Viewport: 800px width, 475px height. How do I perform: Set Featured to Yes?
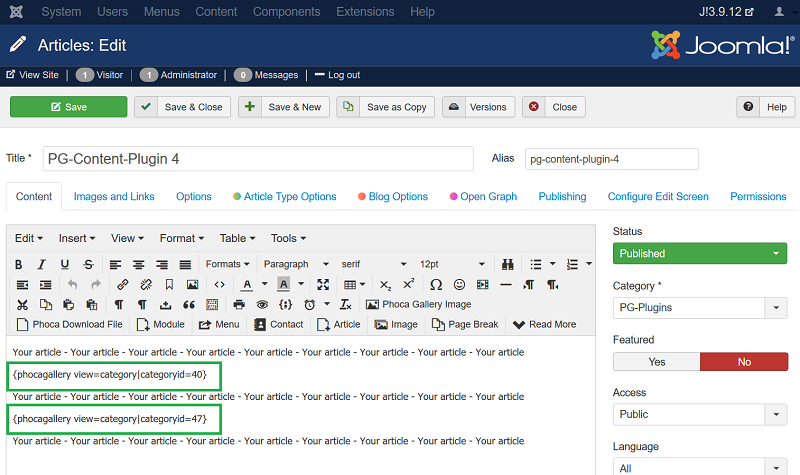(656, 362)
